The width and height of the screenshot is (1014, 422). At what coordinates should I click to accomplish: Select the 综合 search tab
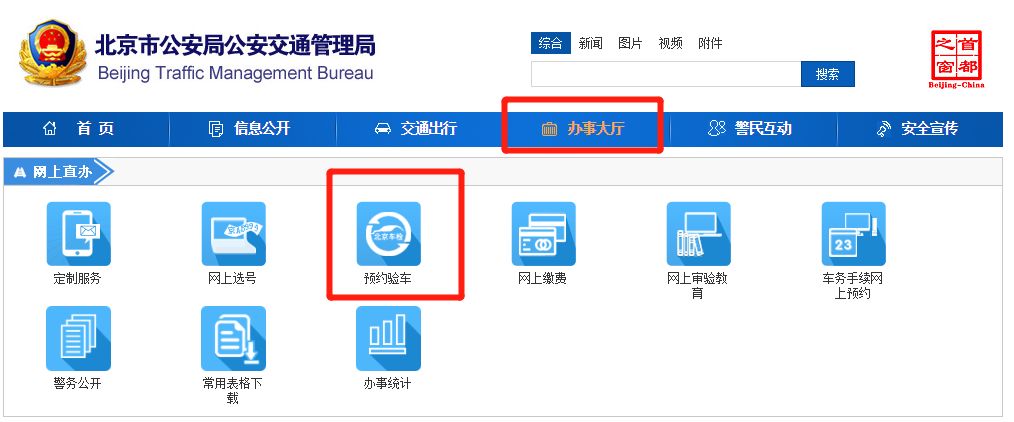click(550, 43)
